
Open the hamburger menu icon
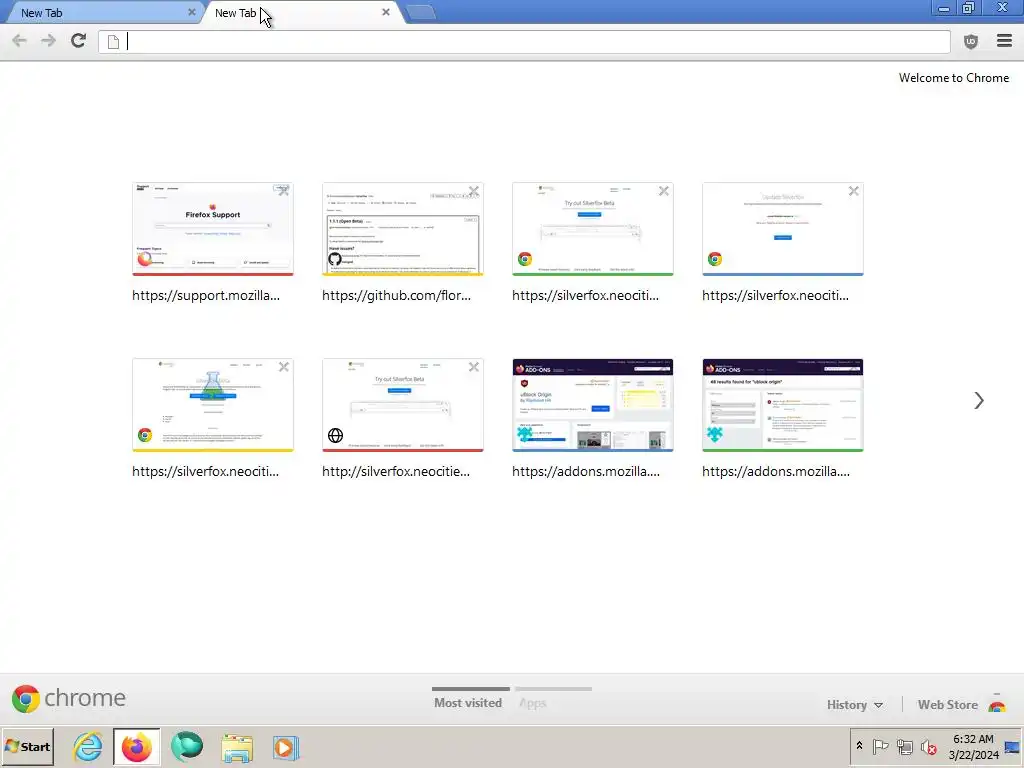1004,41
